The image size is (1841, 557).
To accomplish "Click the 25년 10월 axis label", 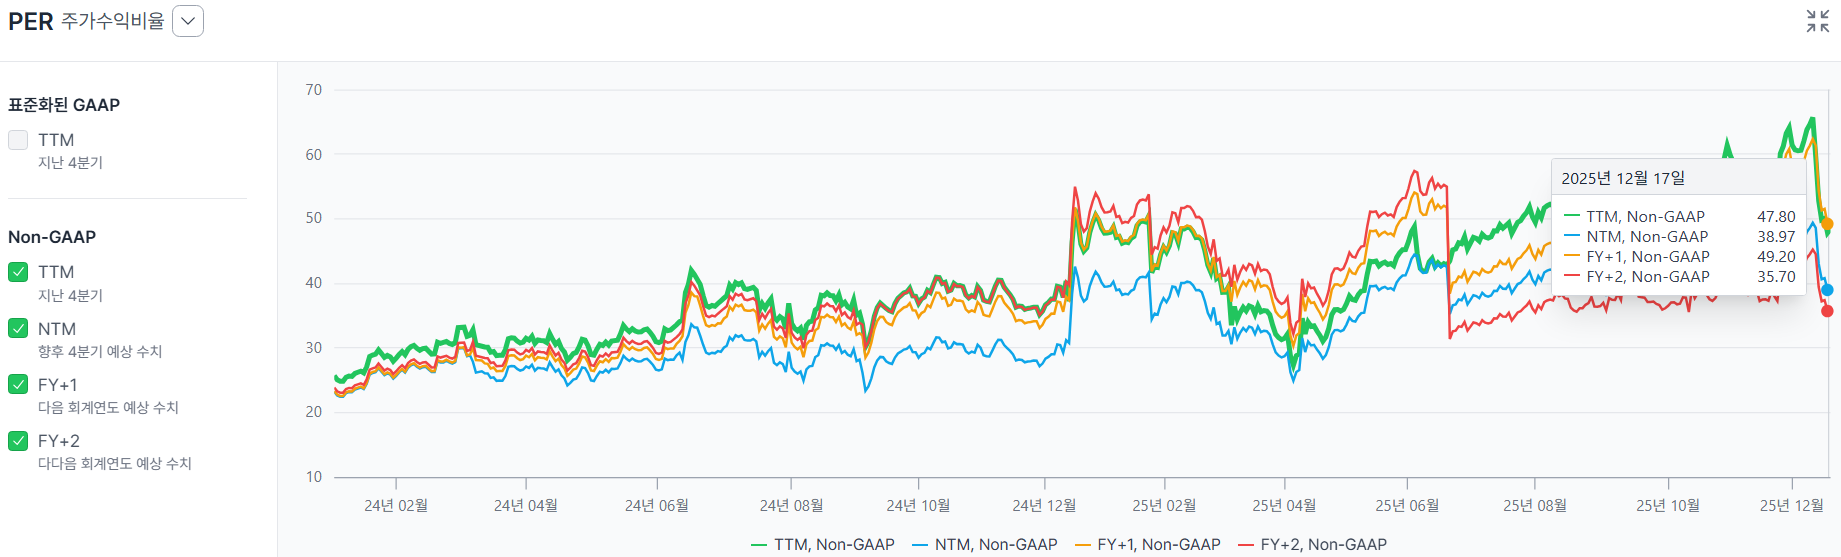I will 1668,505.
